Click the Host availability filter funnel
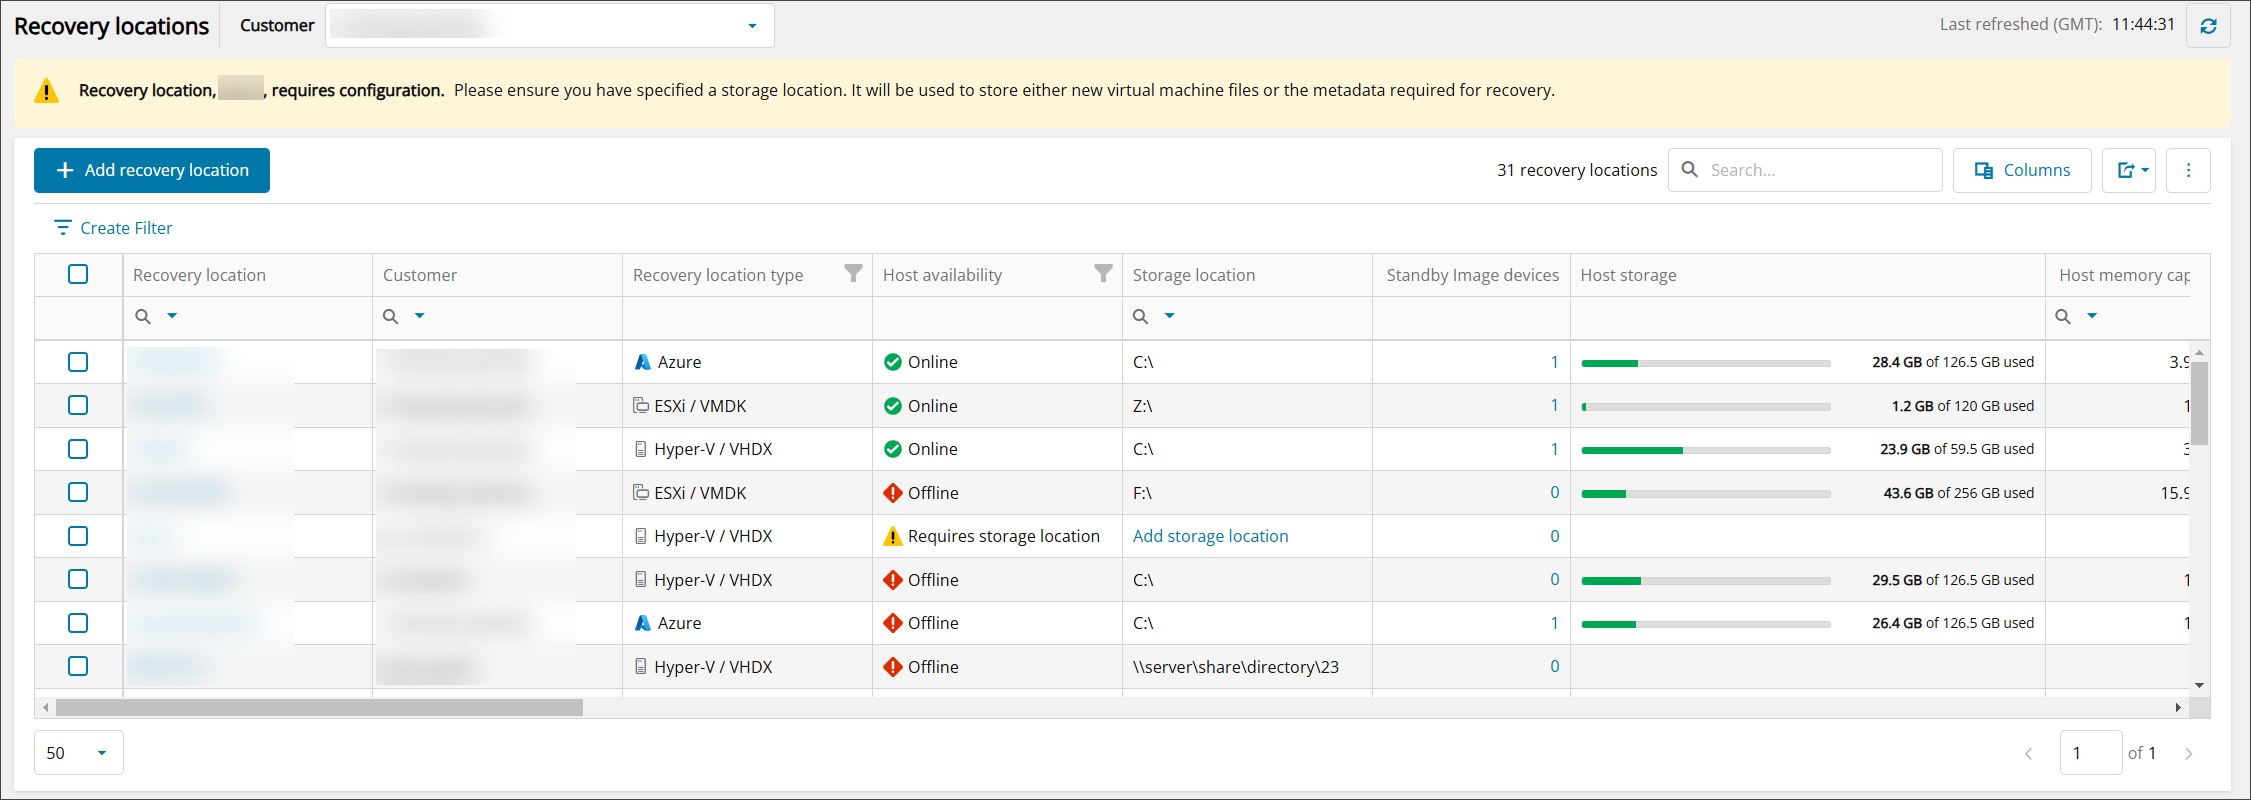Screen dimensions: 2251x800 click(x=1103, y=274)
